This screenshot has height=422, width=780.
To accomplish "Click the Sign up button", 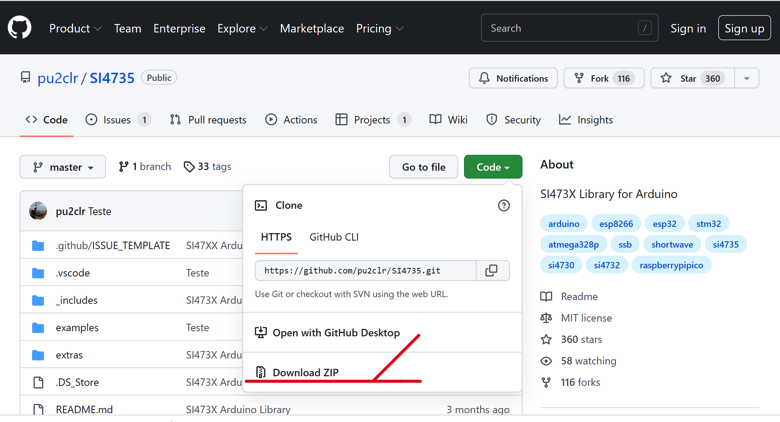I will click(x=744, y=28).
